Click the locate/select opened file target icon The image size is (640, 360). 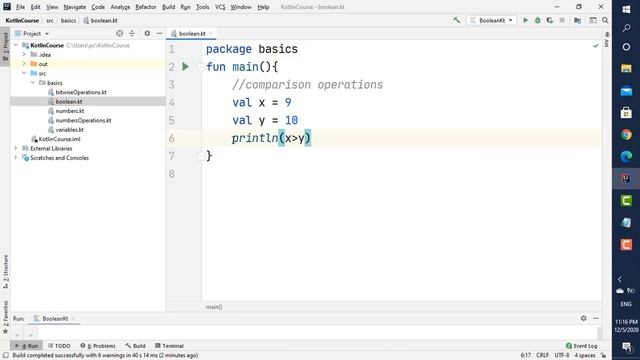pos(120,33)
